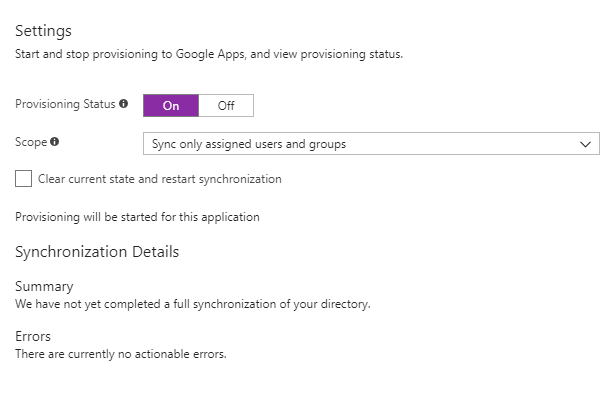
Task: Open the Scope info tooltip icon
Action: click(55, 142)
